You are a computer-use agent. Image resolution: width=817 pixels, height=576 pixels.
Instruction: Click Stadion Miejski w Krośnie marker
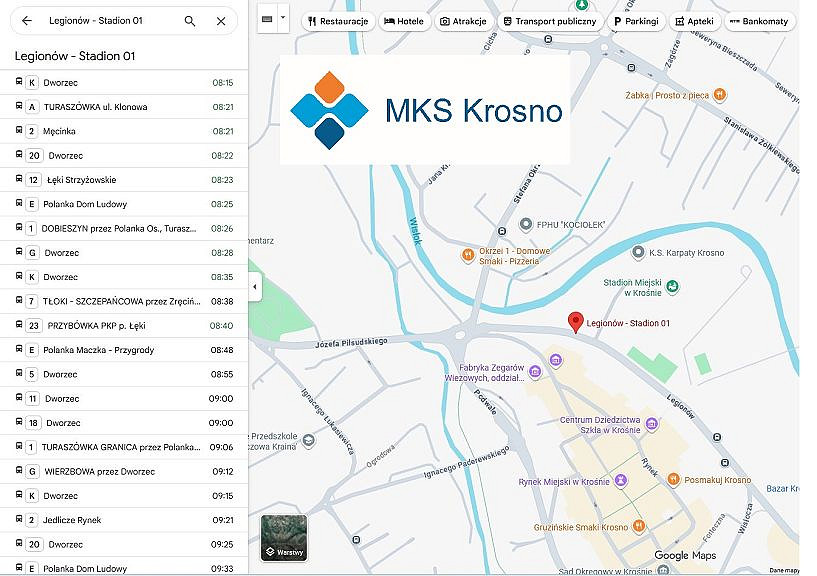(x=673, y=286)
